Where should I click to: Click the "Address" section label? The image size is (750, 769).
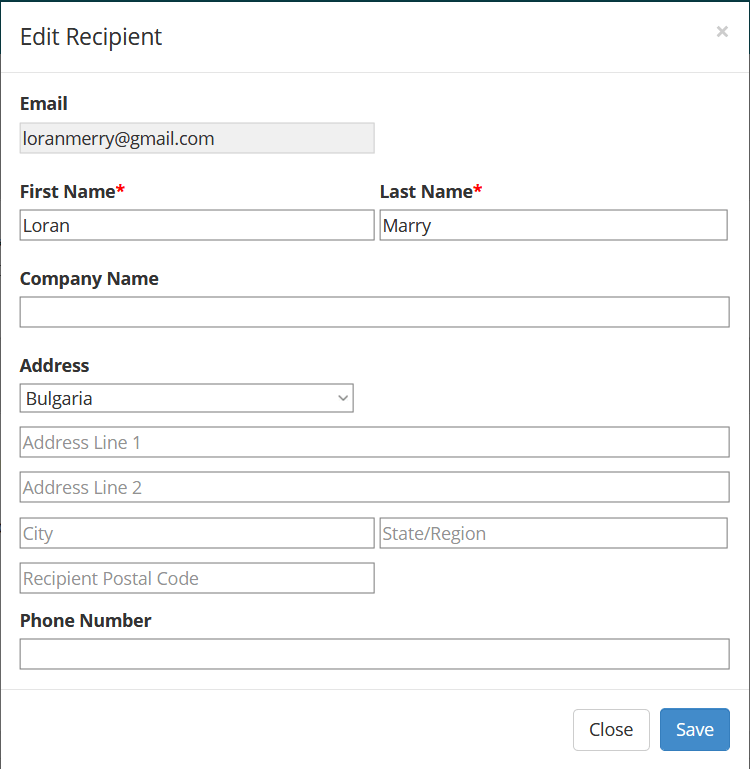click(54, 366)
